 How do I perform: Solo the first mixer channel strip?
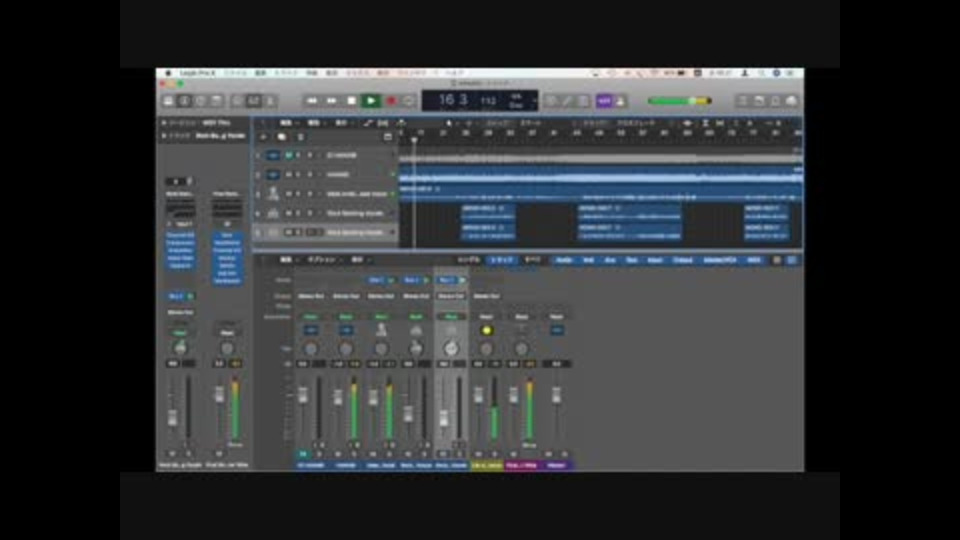pyautogui.click(x=319, y=454)
